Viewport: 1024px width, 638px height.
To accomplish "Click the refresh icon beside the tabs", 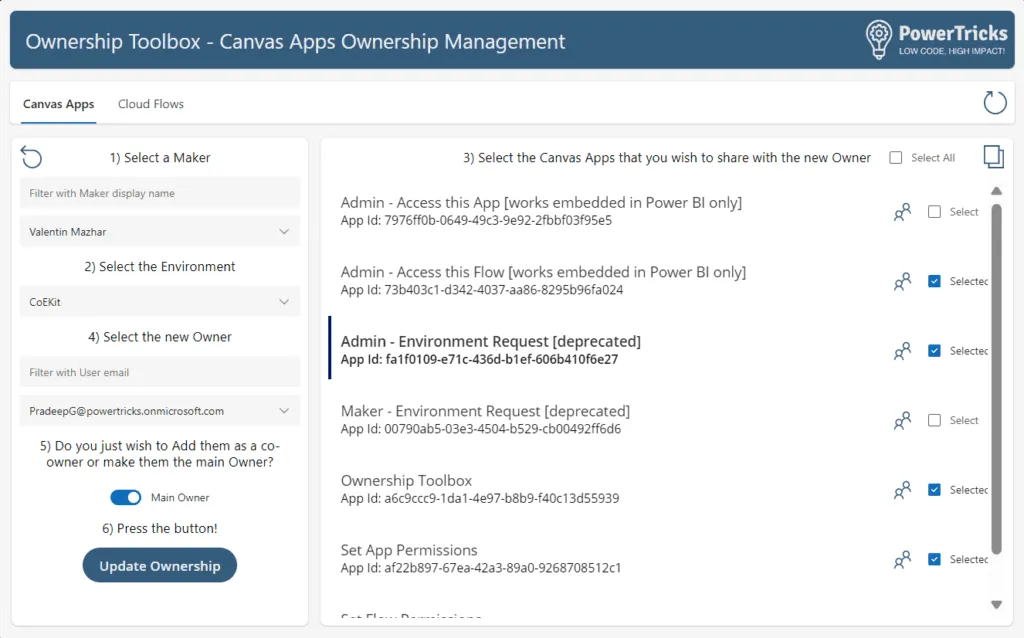I will tap(995, 103).
